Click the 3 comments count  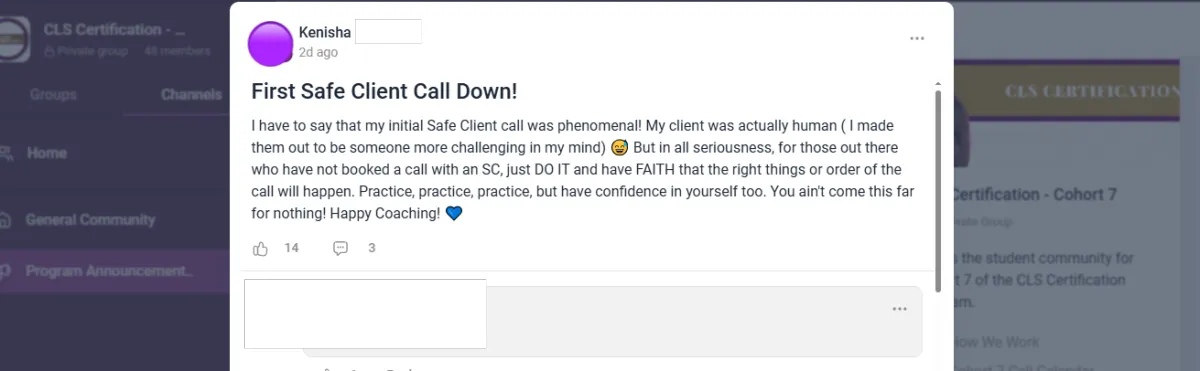[x=371, y=248]
